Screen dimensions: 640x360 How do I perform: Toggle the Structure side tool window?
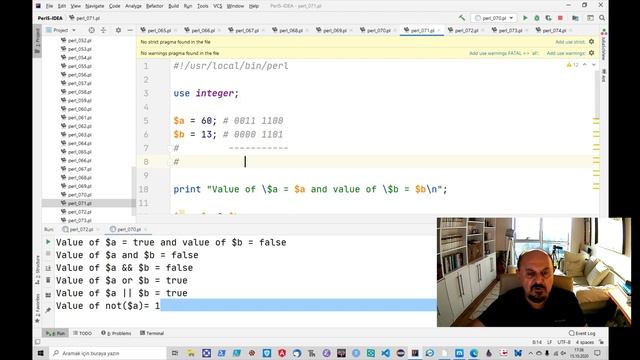37,270
